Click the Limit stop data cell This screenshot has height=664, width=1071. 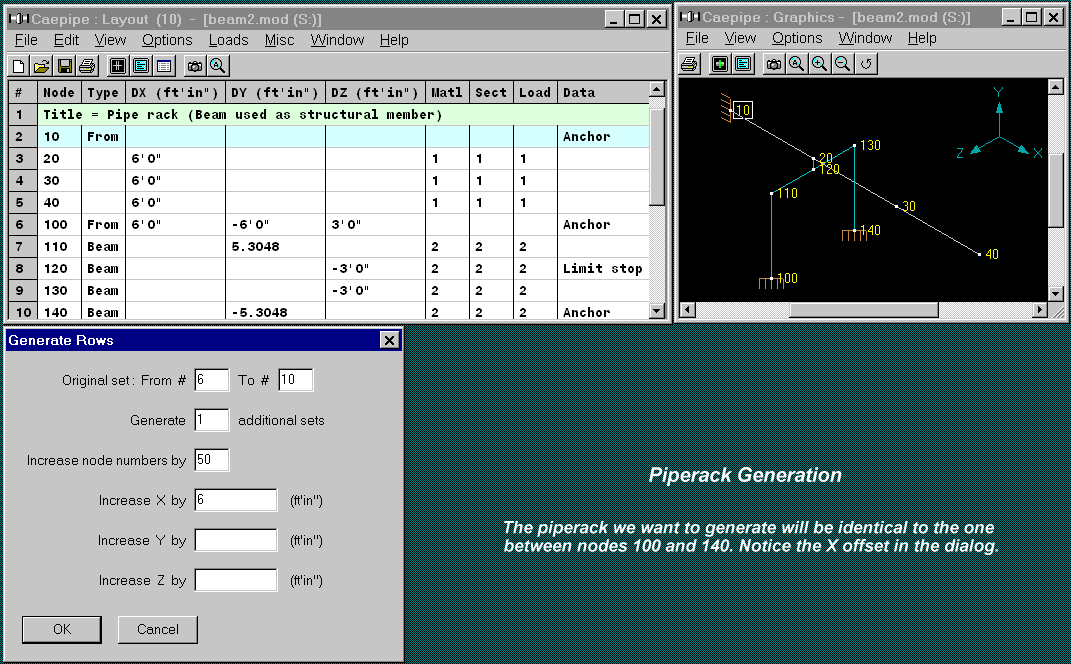602,268
